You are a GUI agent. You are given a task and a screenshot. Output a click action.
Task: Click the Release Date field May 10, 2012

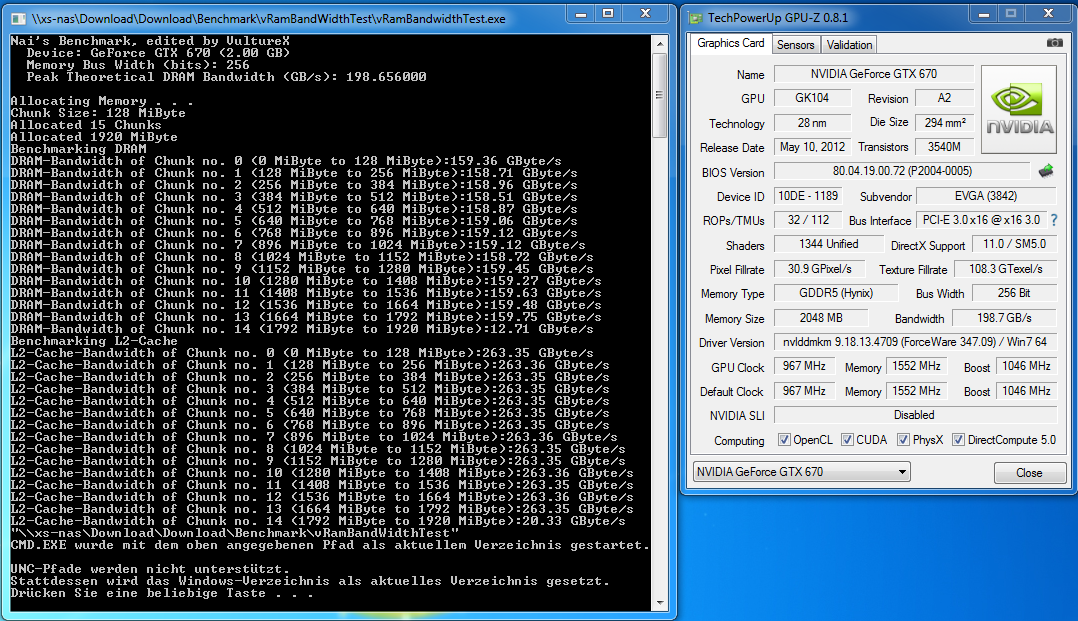(812, 146)
